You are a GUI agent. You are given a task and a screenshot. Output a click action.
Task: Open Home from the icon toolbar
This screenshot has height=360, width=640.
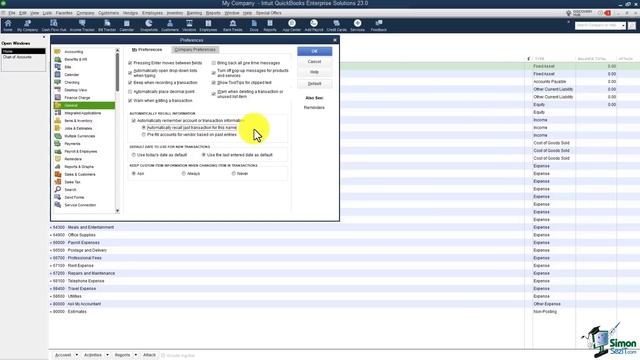[x=8, y=25]
